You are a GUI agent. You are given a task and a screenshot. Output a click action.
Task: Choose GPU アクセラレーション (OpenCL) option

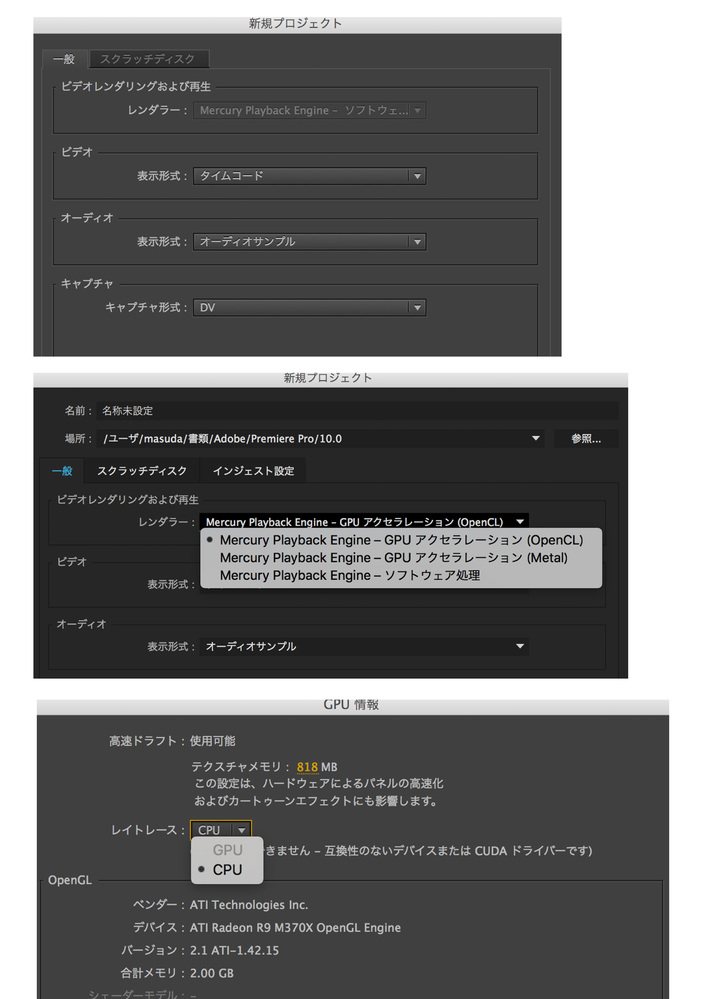coord(401,540)
